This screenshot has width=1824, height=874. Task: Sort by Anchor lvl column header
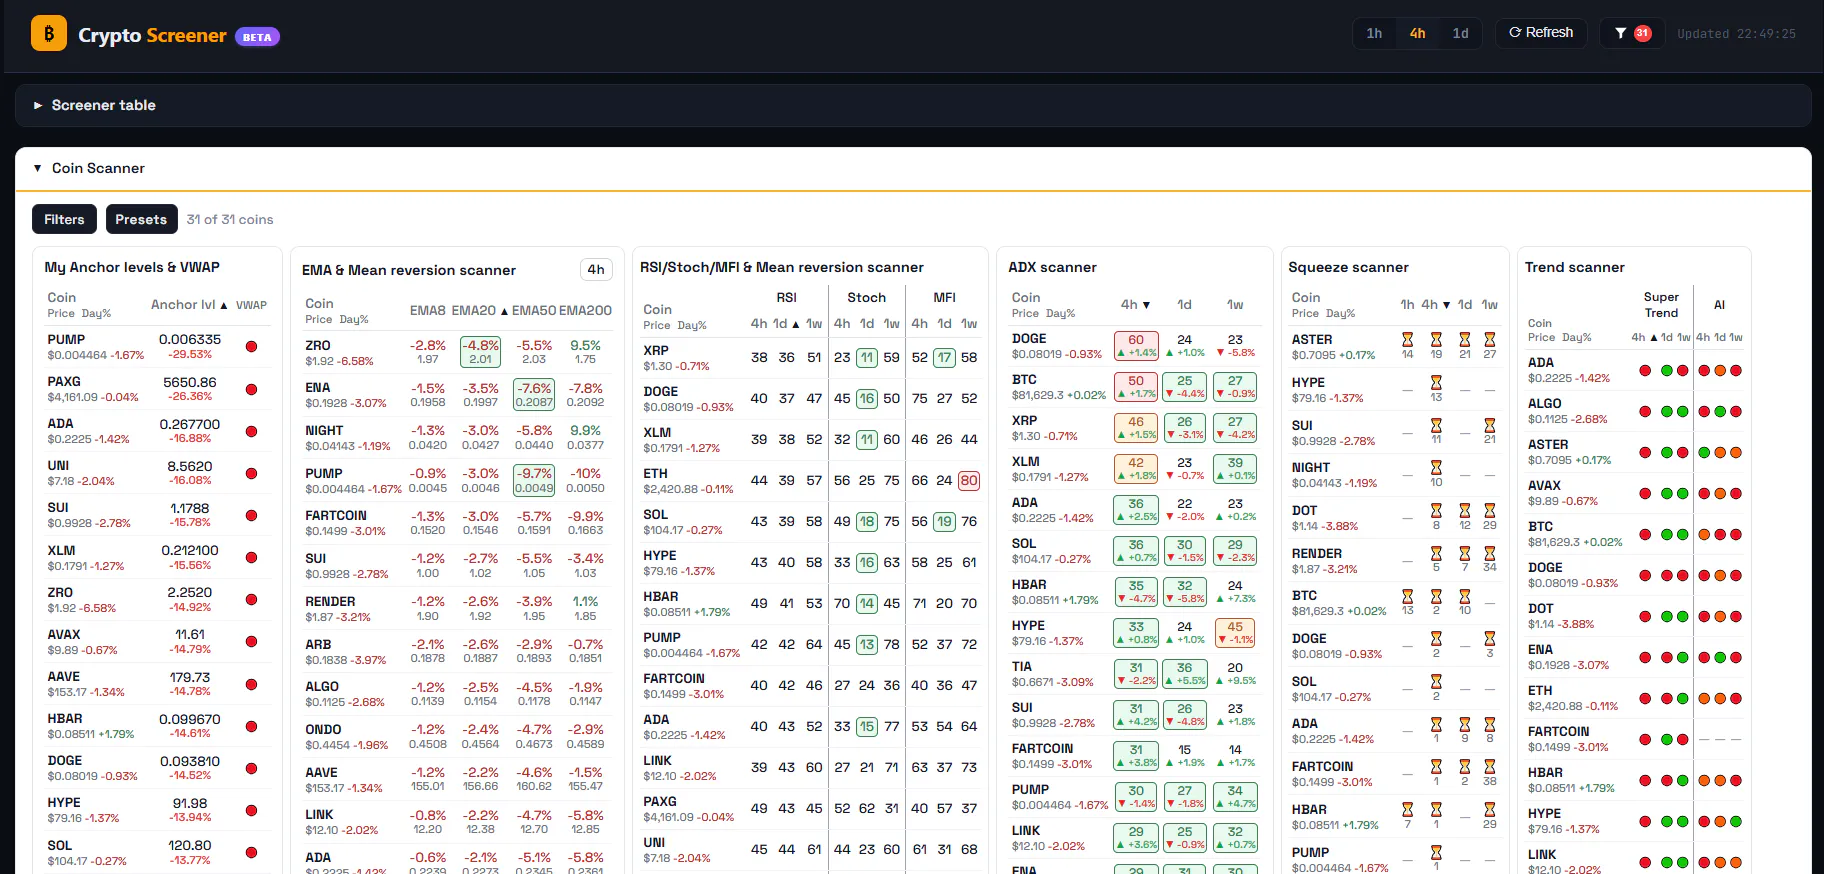click(188, 305)
